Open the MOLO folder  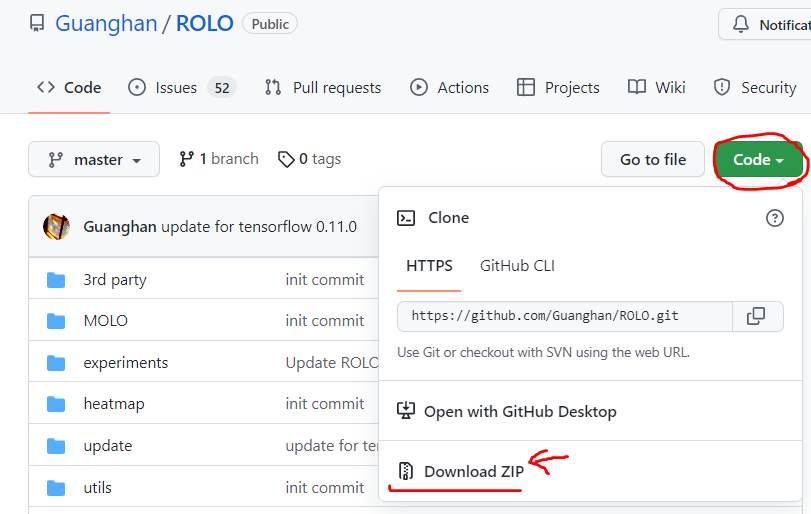coord(106,321)
